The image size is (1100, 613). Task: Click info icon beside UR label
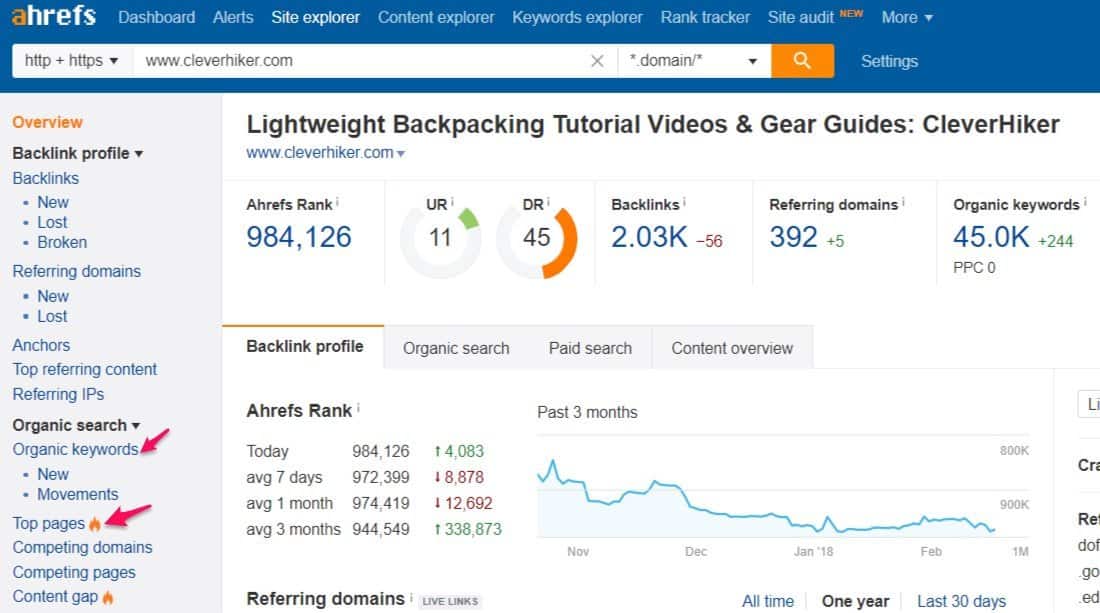coord(452,202)
